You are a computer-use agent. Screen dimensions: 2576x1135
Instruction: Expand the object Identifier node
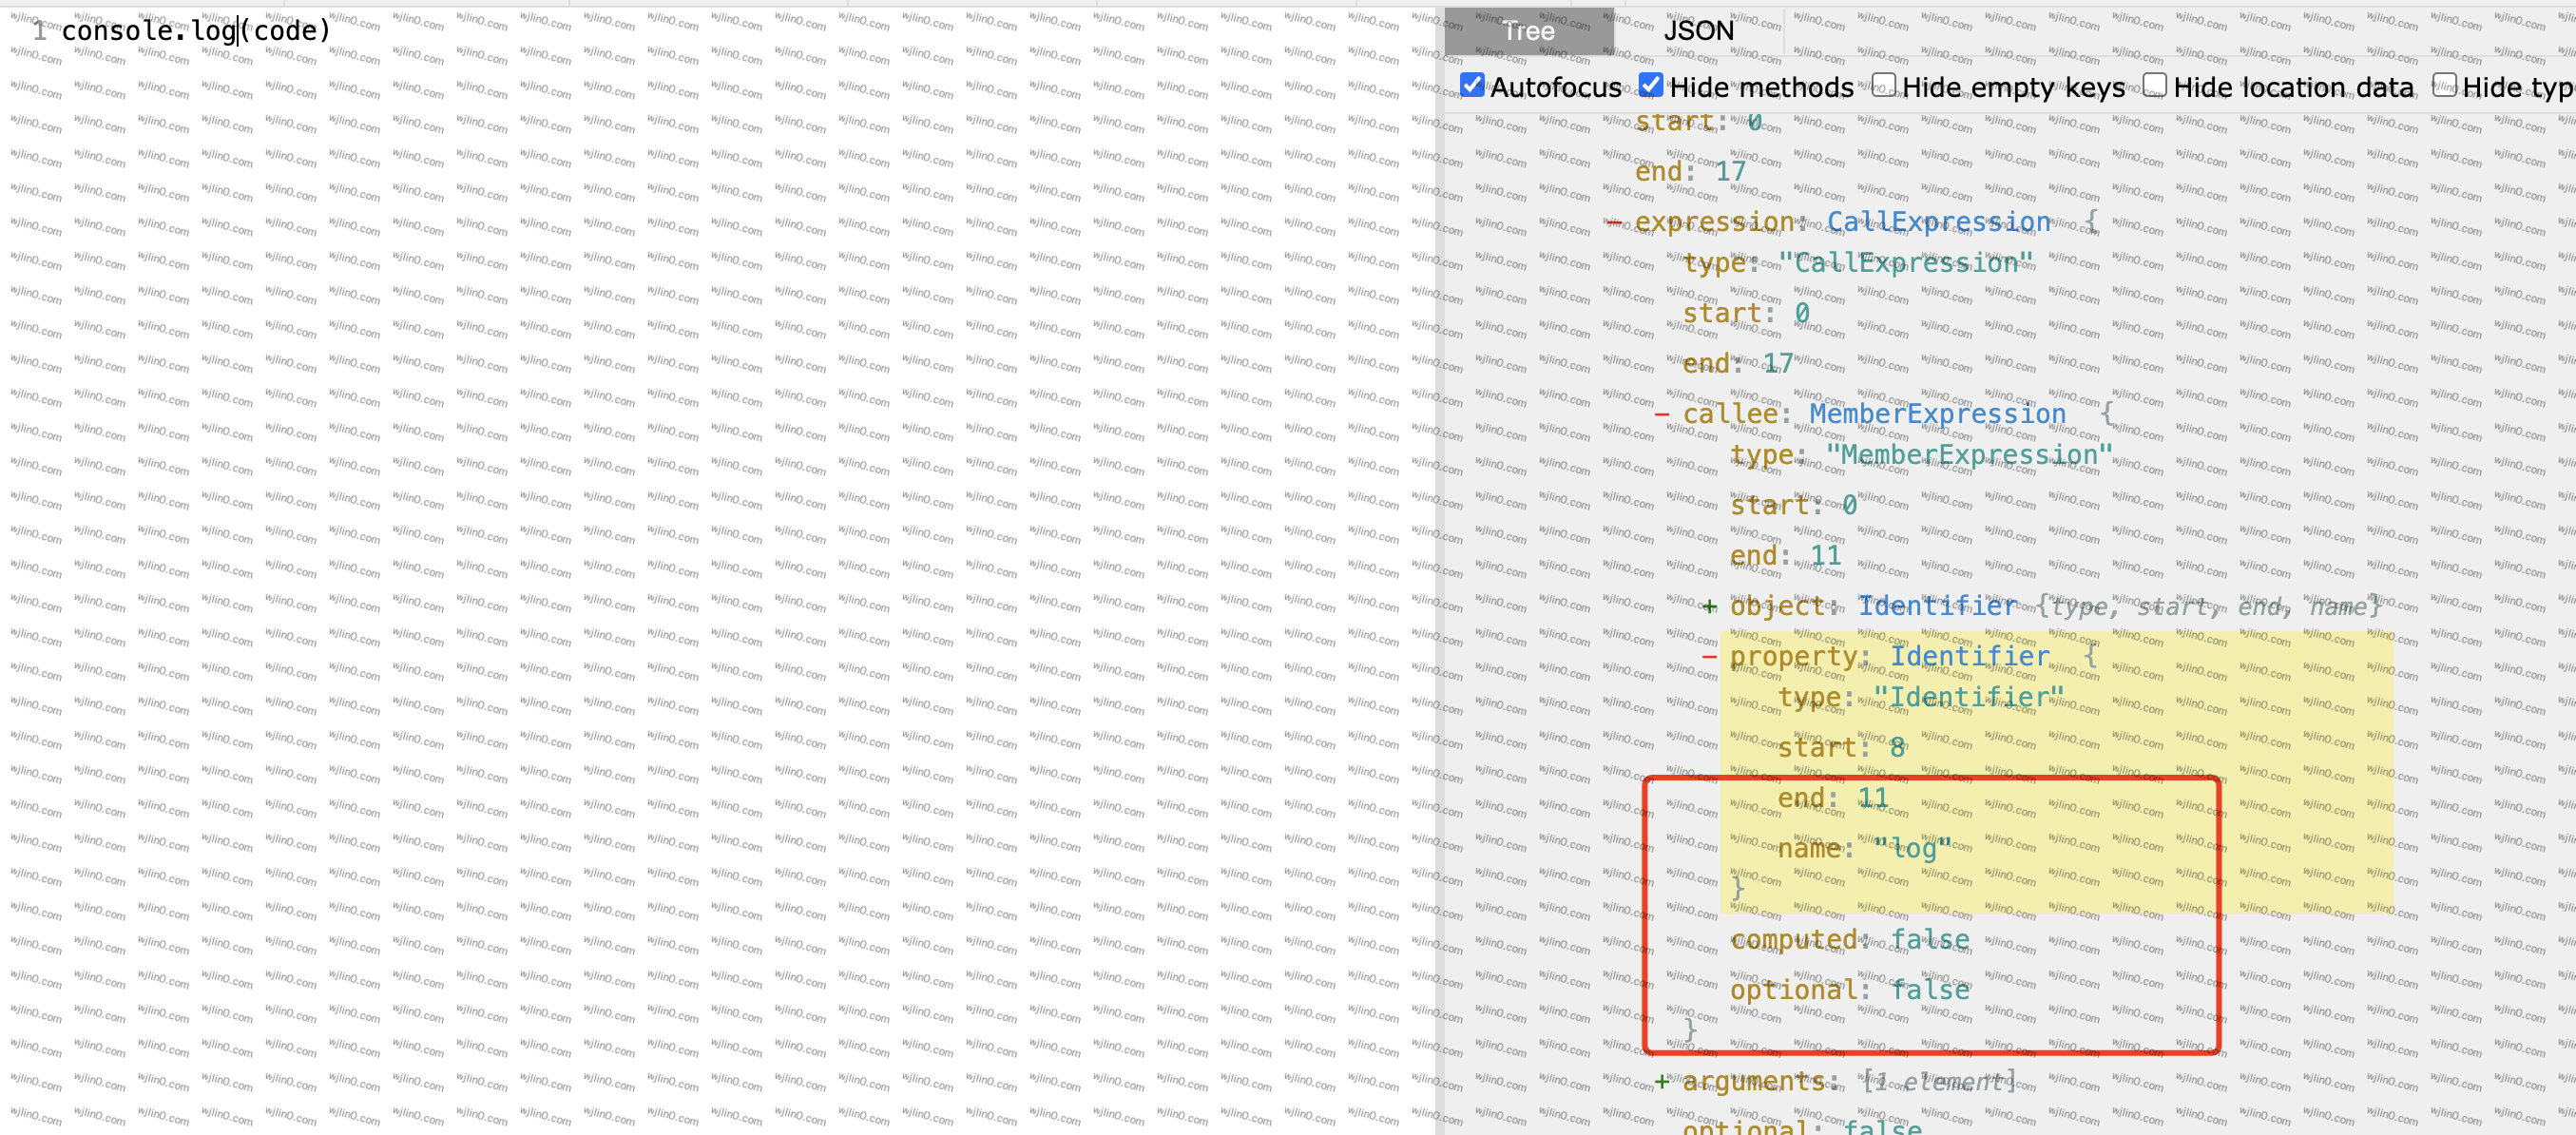(x=1710, y=606)
